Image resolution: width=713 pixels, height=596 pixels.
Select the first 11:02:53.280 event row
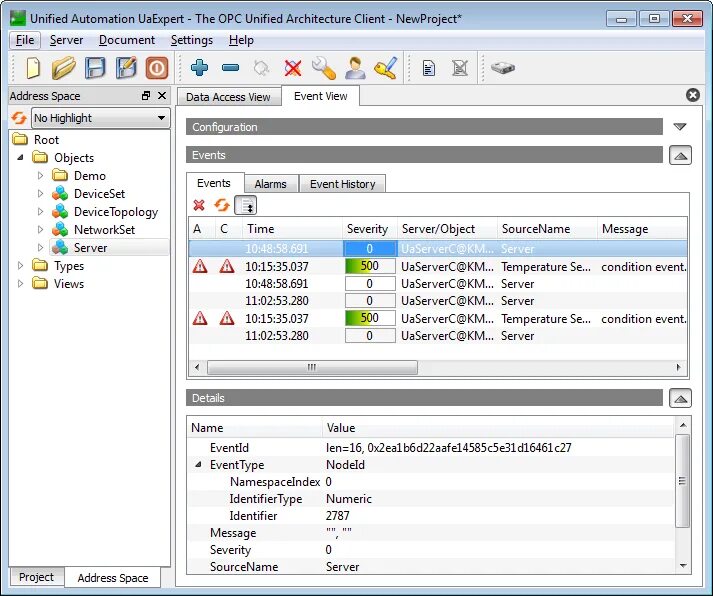(438, 301)
